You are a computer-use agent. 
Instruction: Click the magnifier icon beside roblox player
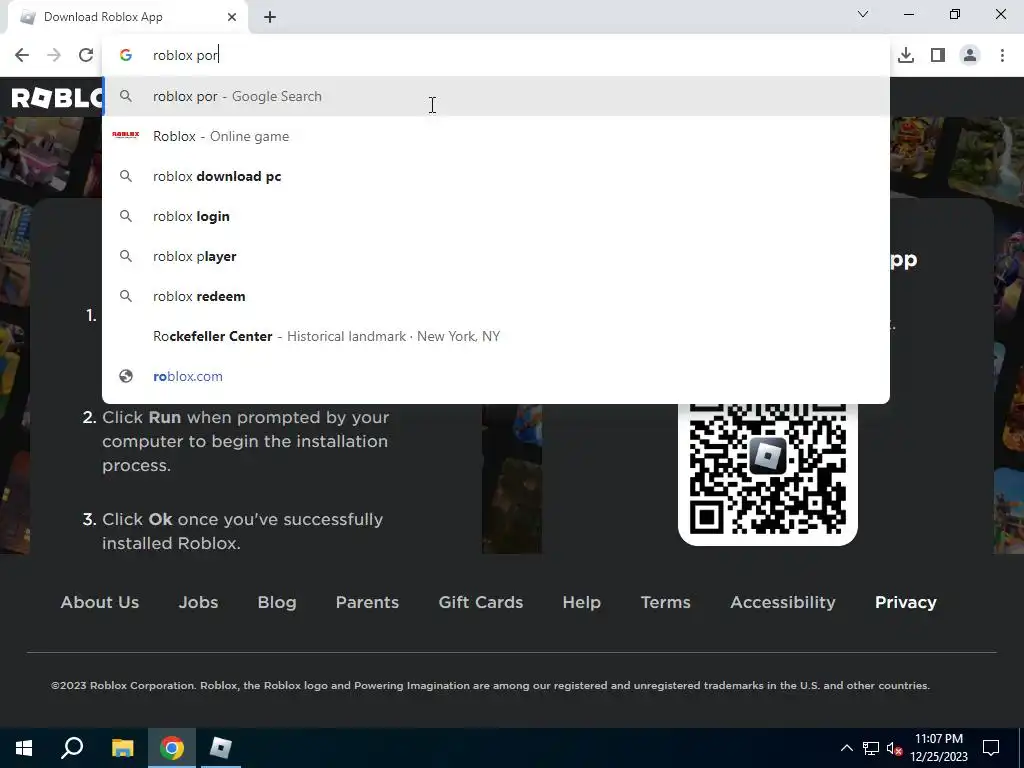pyautogui.click(x=126, y=256)
